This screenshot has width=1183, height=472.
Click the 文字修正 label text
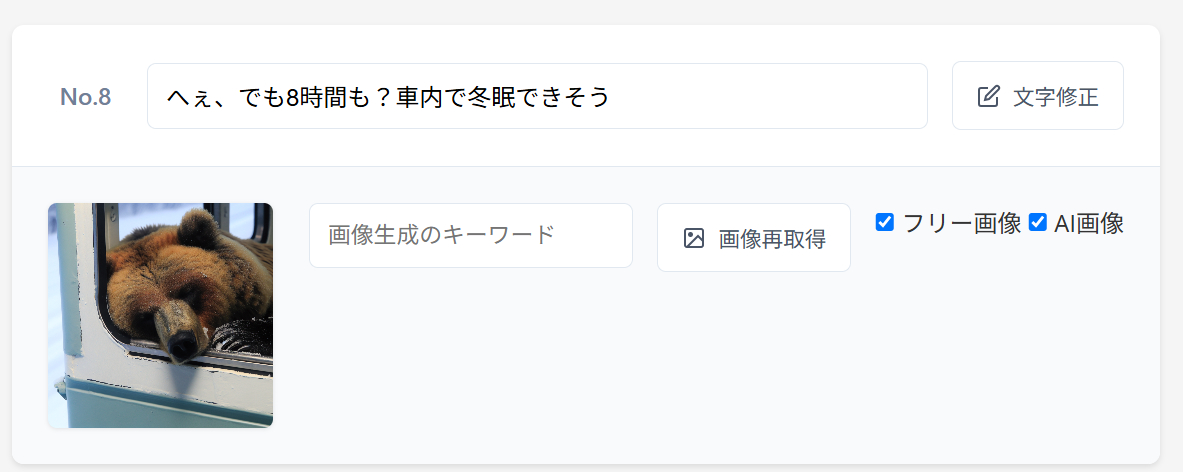point(1055,97)
